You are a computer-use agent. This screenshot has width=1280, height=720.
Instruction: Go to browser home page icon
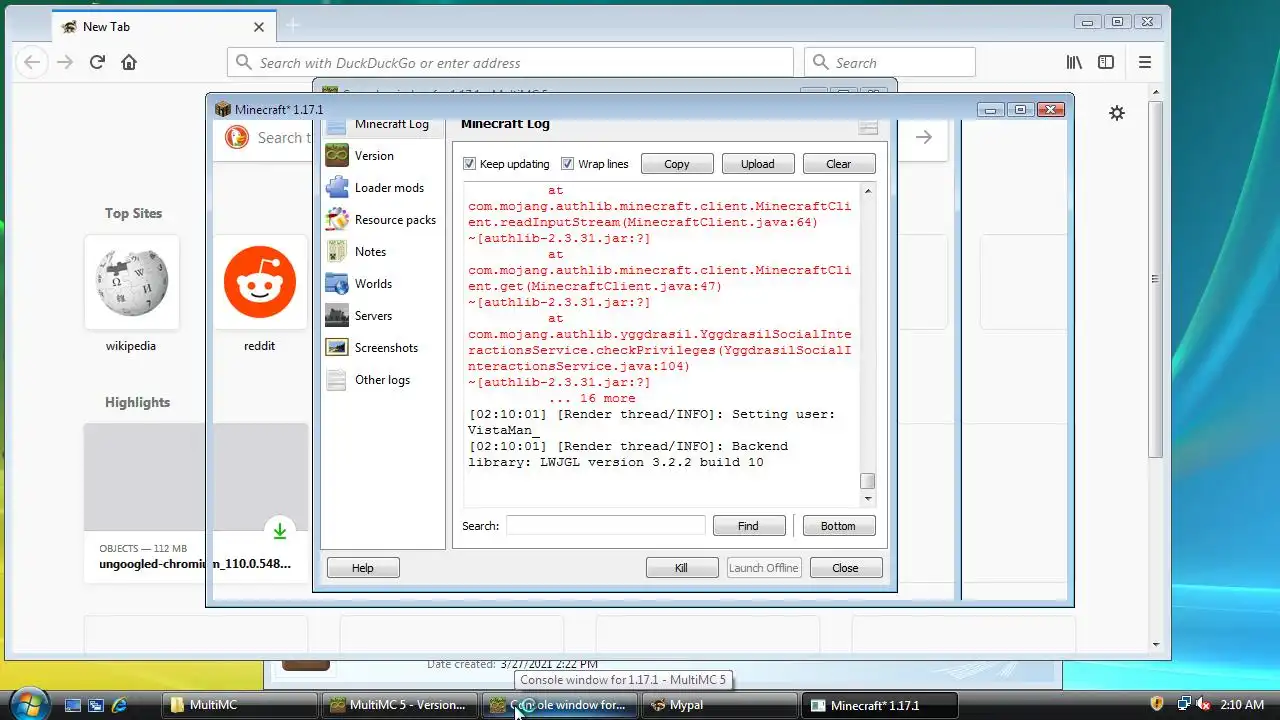[x=129, y=62]
